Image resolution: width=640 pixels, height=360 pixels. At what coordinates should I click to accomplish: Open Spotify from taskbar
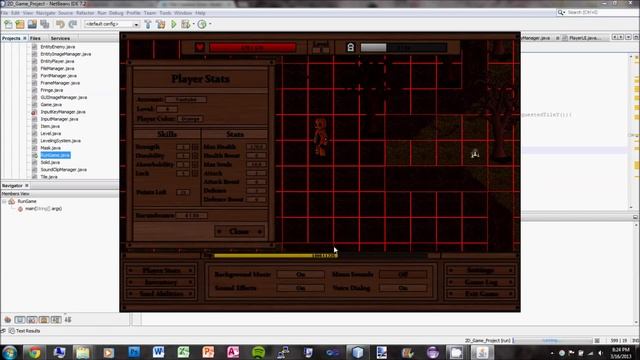point(258,352)
